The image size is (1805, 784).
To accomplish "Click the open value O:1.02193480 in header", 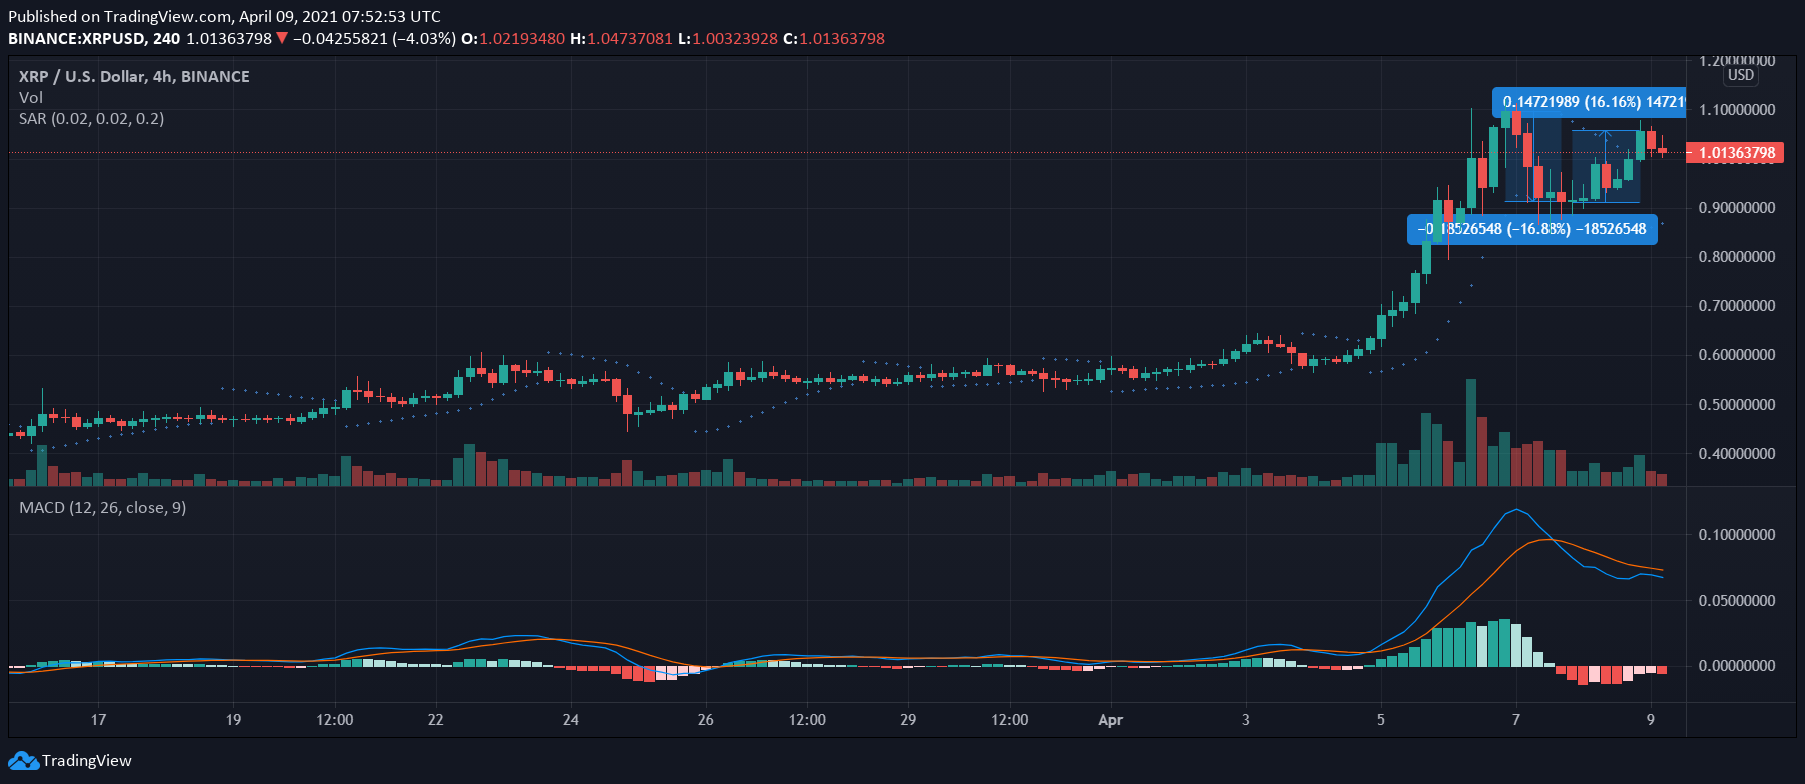I will coord(512,39).
